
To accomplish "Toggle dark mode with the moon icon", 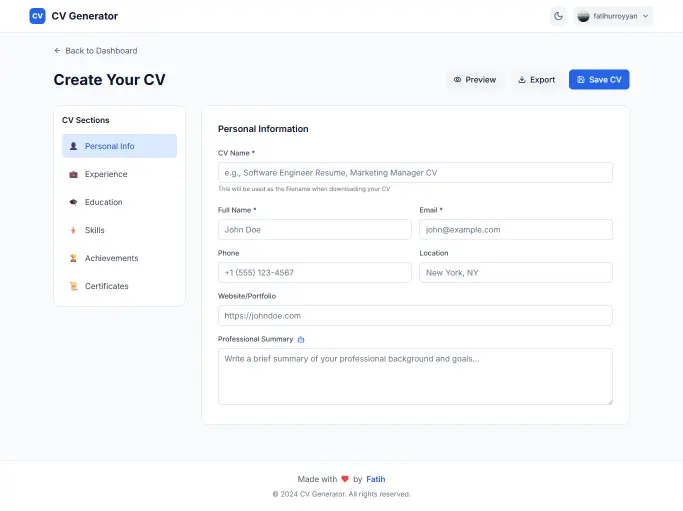I will coord(558,16).
